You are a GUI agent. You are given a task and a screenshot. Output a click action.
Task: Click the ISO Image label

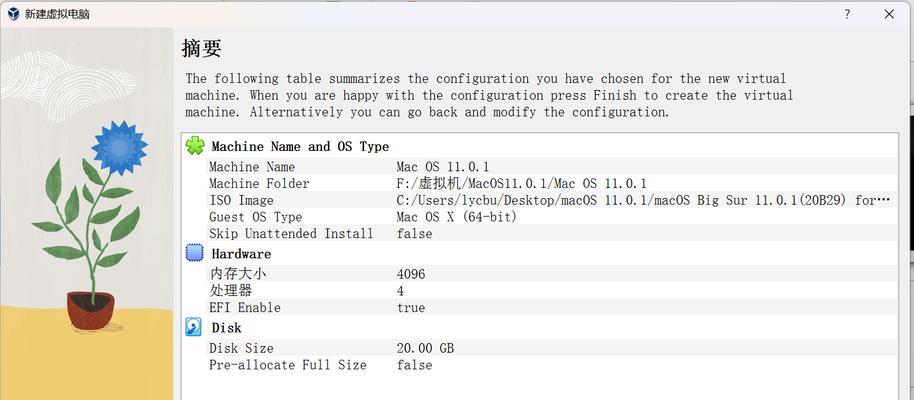click(241, 201)
